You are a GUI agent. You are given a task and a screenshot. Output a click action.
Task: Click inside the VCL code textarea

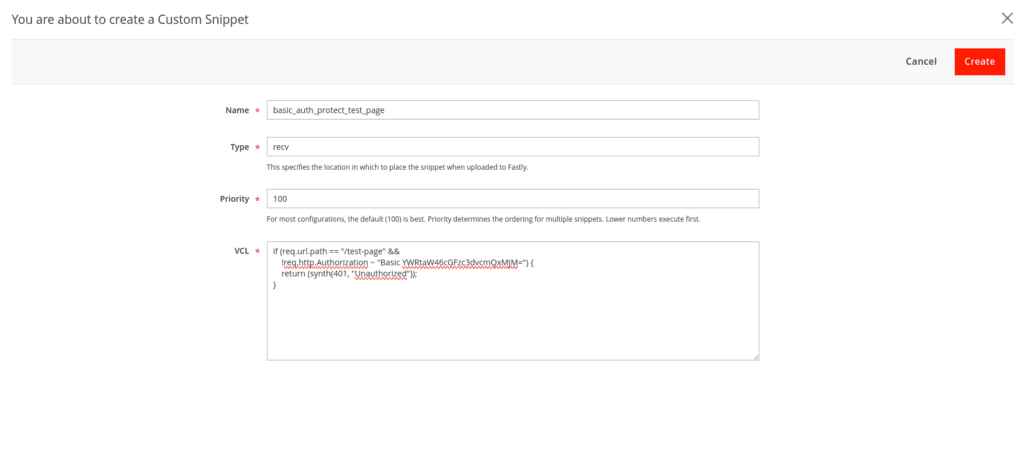[513, 301]
